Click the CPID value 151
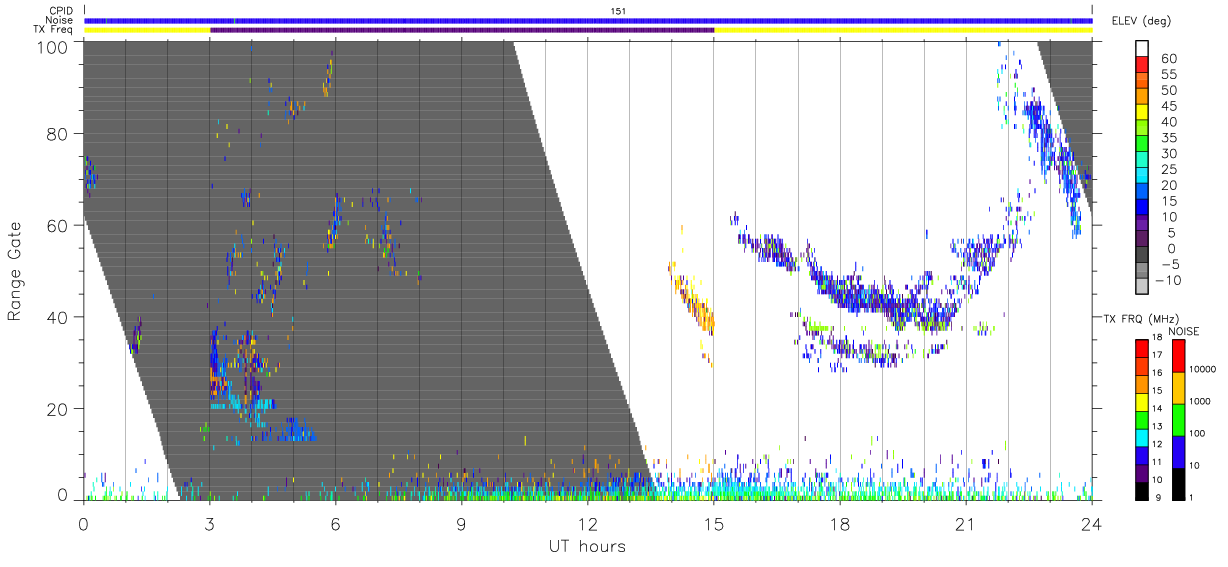This screenshot has height=567, width=1228. [x=617, y=11]
